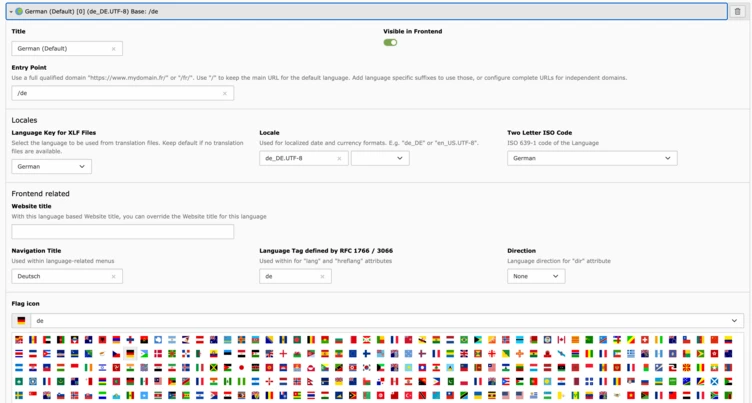Select the Spain flag icon
752x403 pixels.
point(325,354)
